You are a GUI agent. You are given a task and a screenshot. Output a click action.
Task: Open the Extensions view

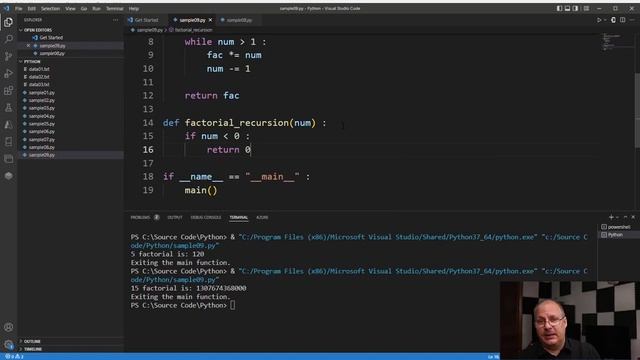[8, 91]
